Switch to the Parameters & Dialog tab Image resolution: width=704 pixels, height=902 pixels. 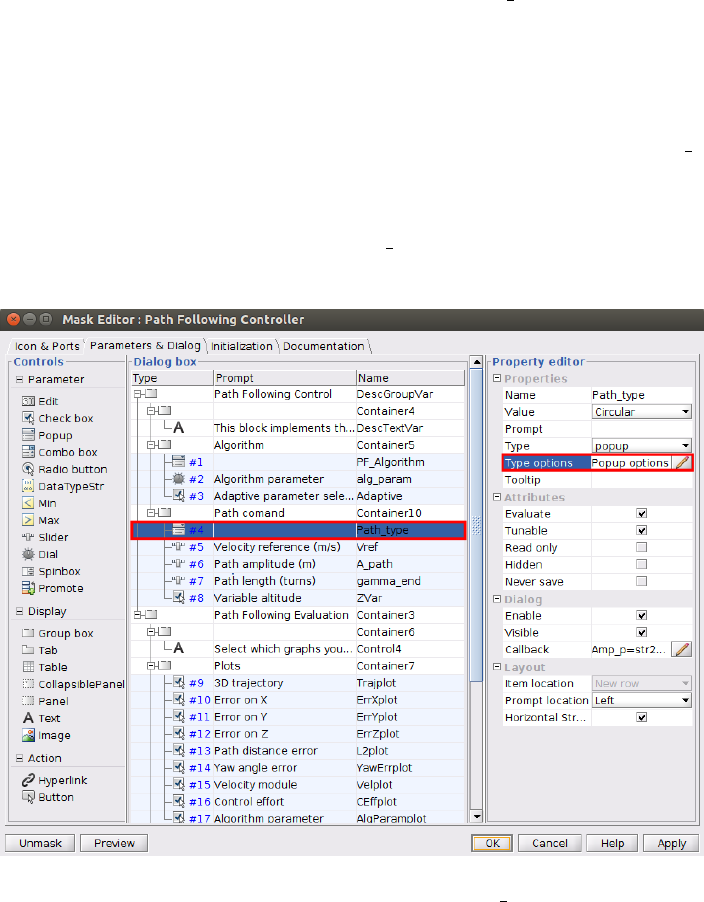coord(145,345)
